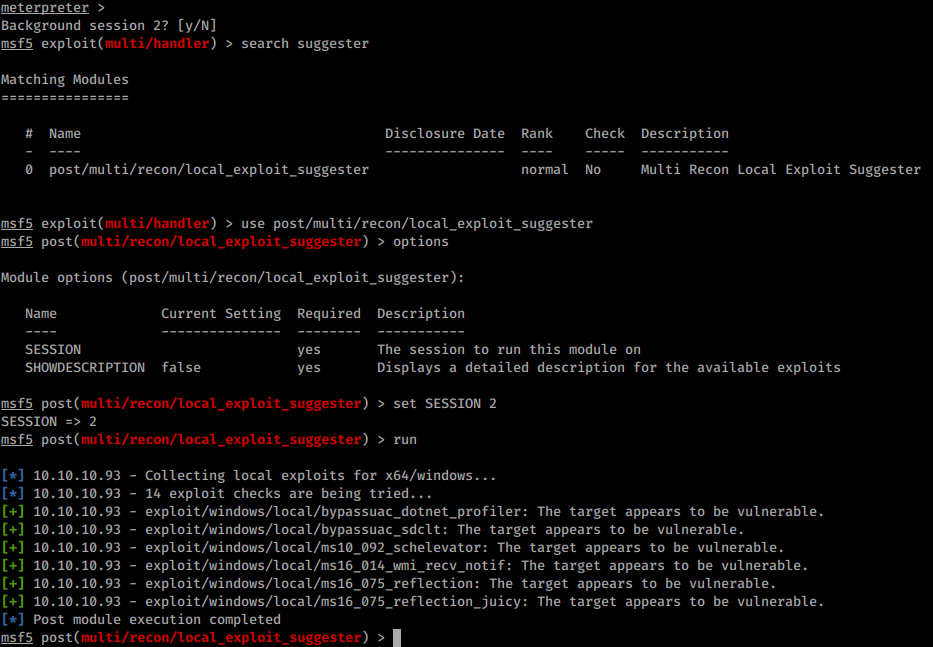The height and width of the screenshot is (647, 933).
Task: Click the "false" current setting value
Action: [181, 367]
